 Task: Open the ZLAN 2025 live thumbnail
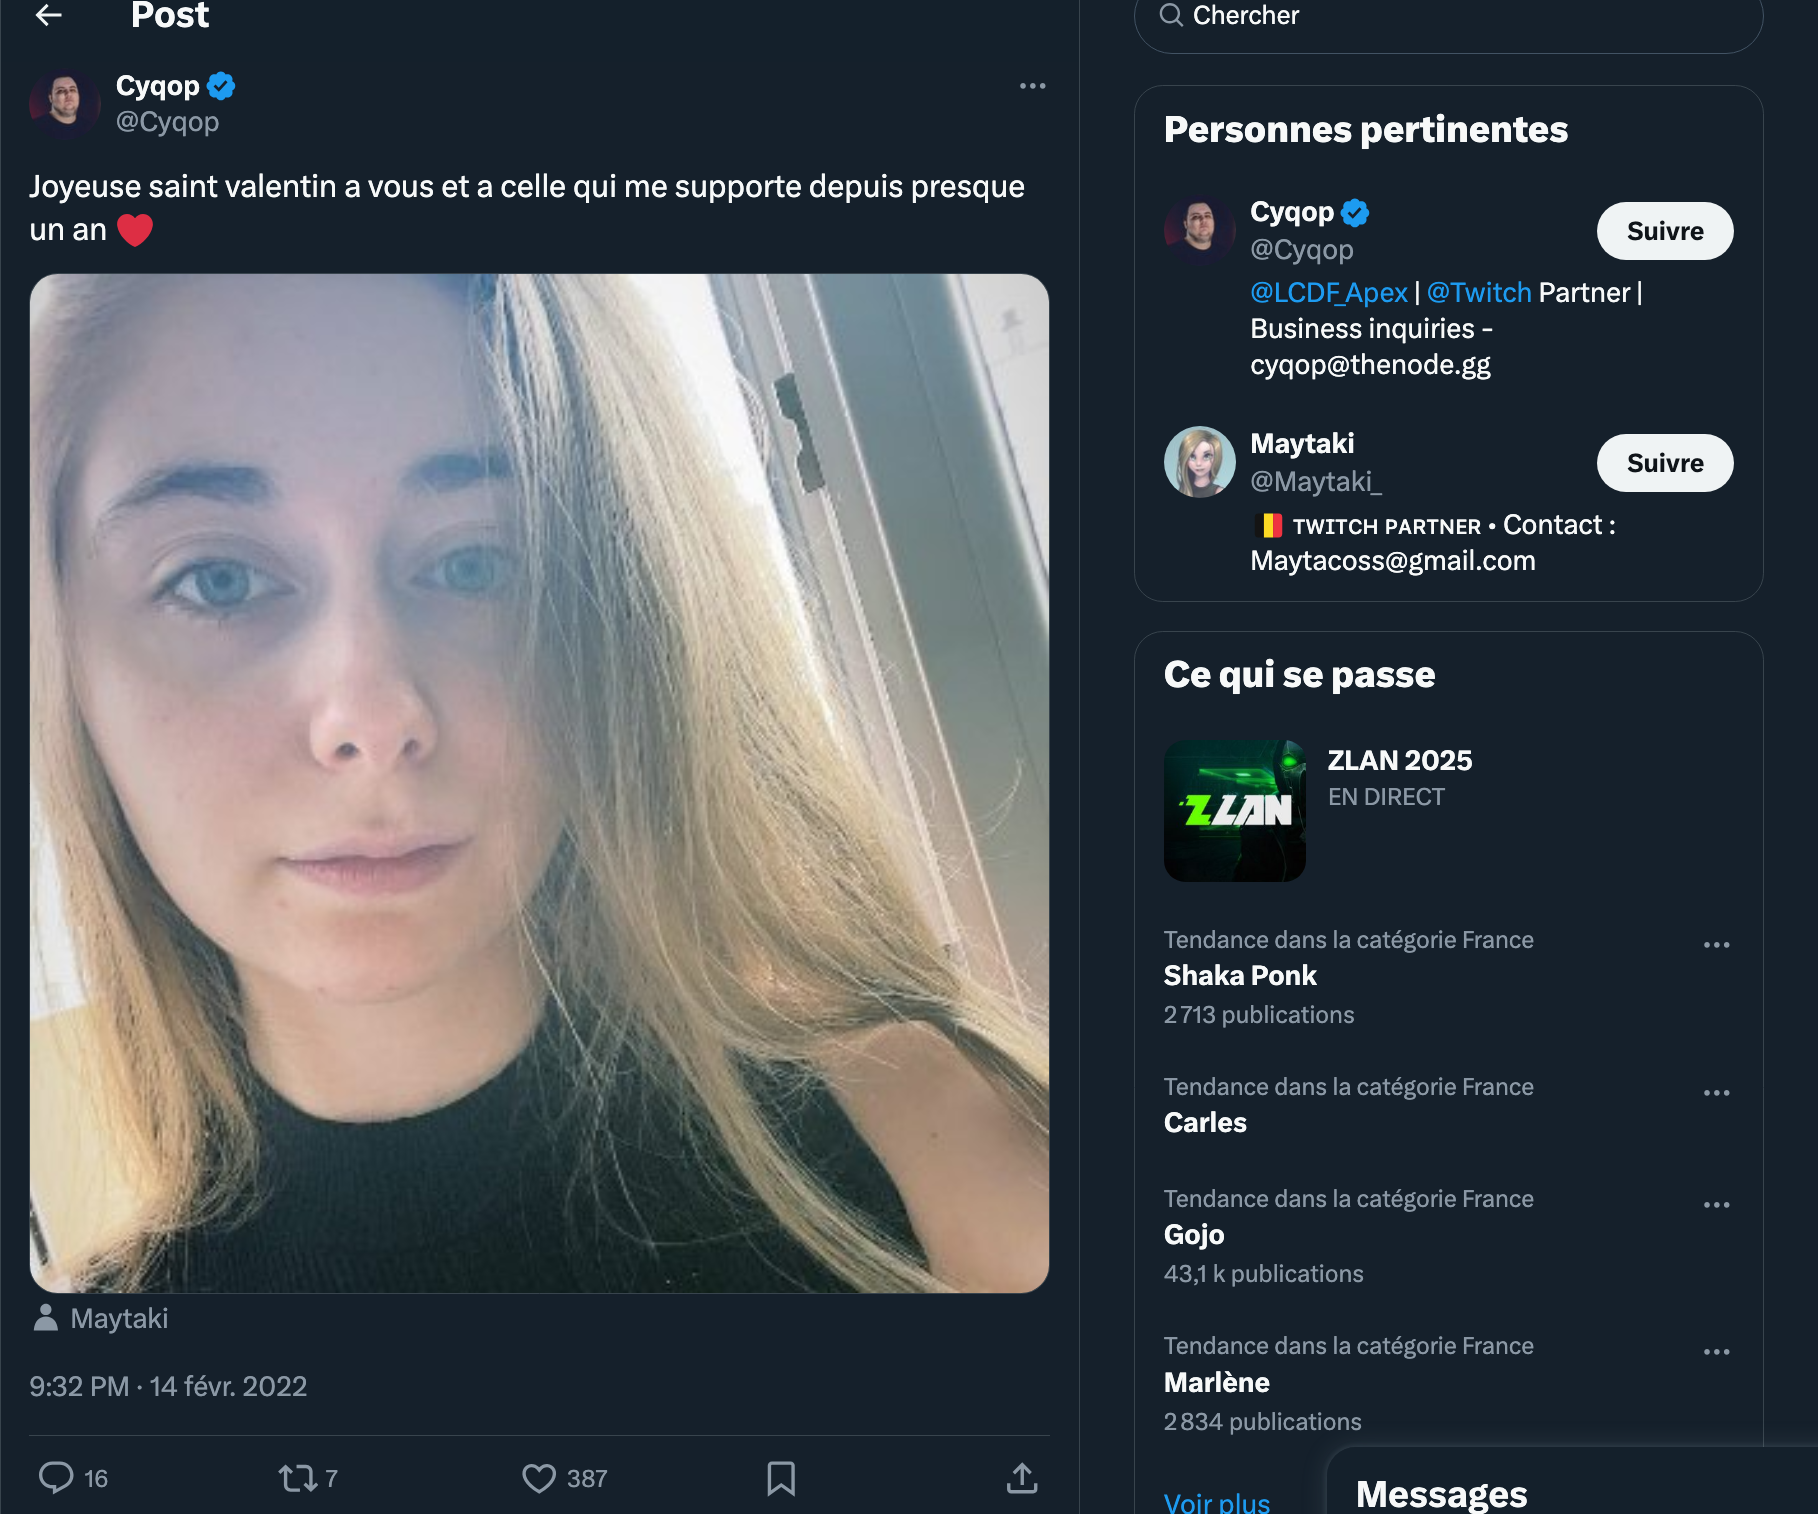click(1234, 810)
